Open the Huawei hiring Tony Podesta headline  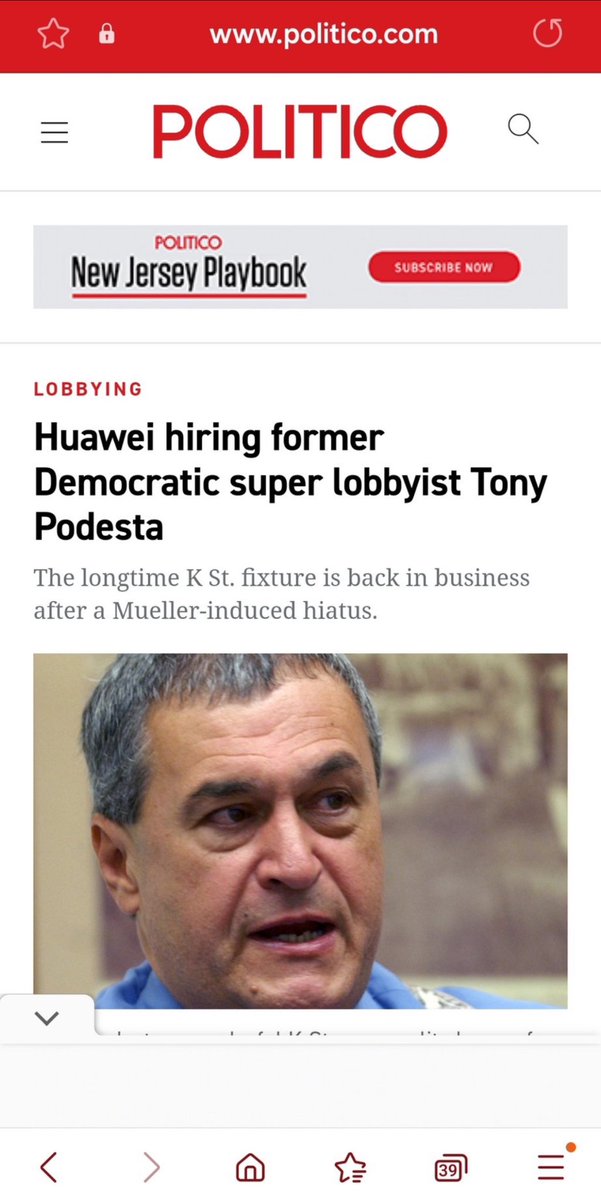(x=290, y=483)
